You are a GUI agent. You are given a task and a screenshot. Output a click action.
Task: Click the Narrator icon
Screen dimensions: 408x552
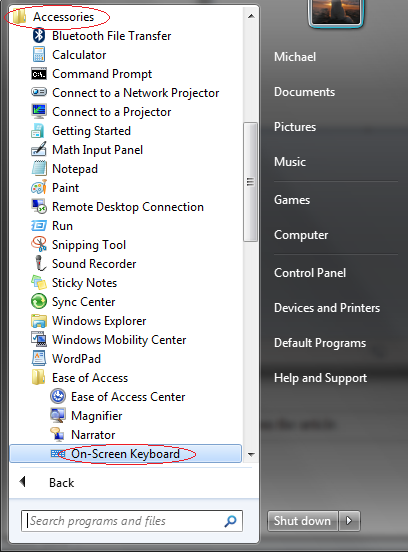(58, 434)
